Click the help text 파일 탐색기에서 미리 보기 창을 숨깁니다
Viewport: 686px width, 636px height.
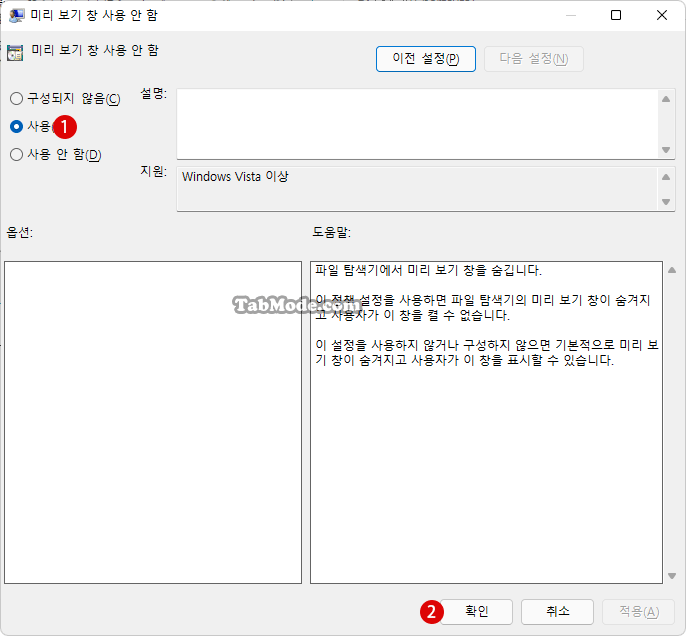tap(428, 270)
